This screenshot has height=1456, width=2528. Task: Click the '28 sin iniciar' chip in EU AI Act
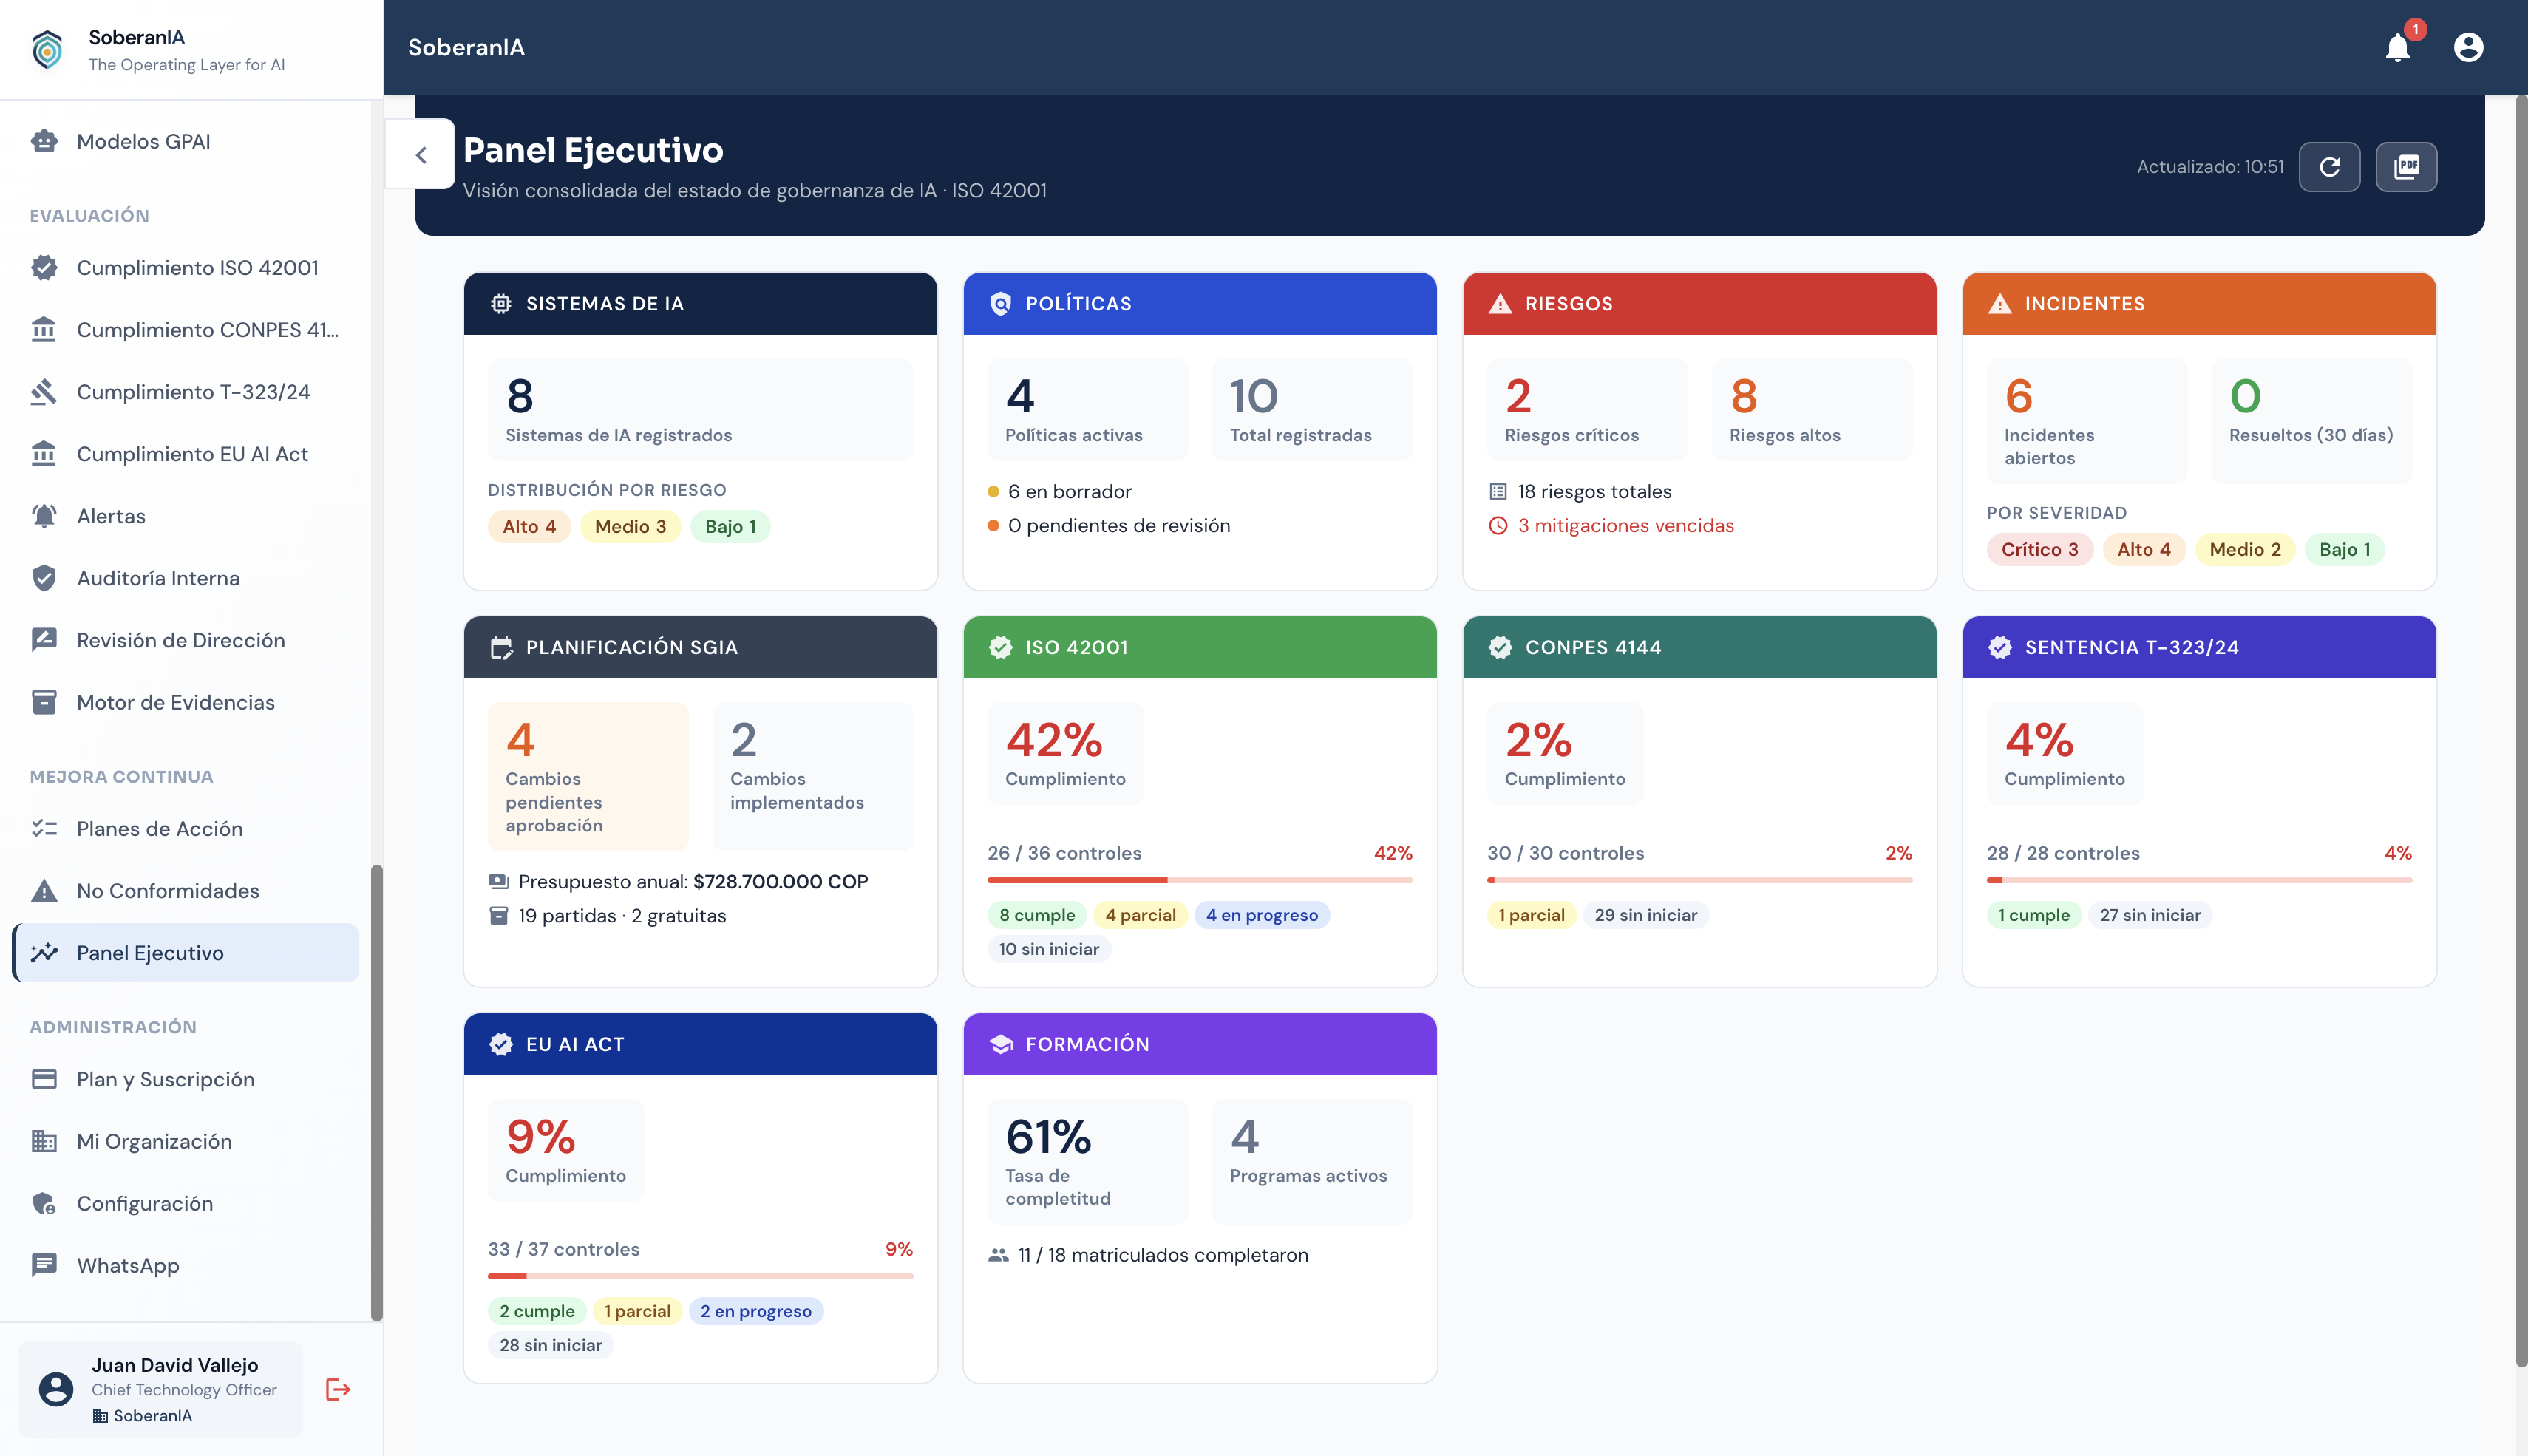point(550,1345)
